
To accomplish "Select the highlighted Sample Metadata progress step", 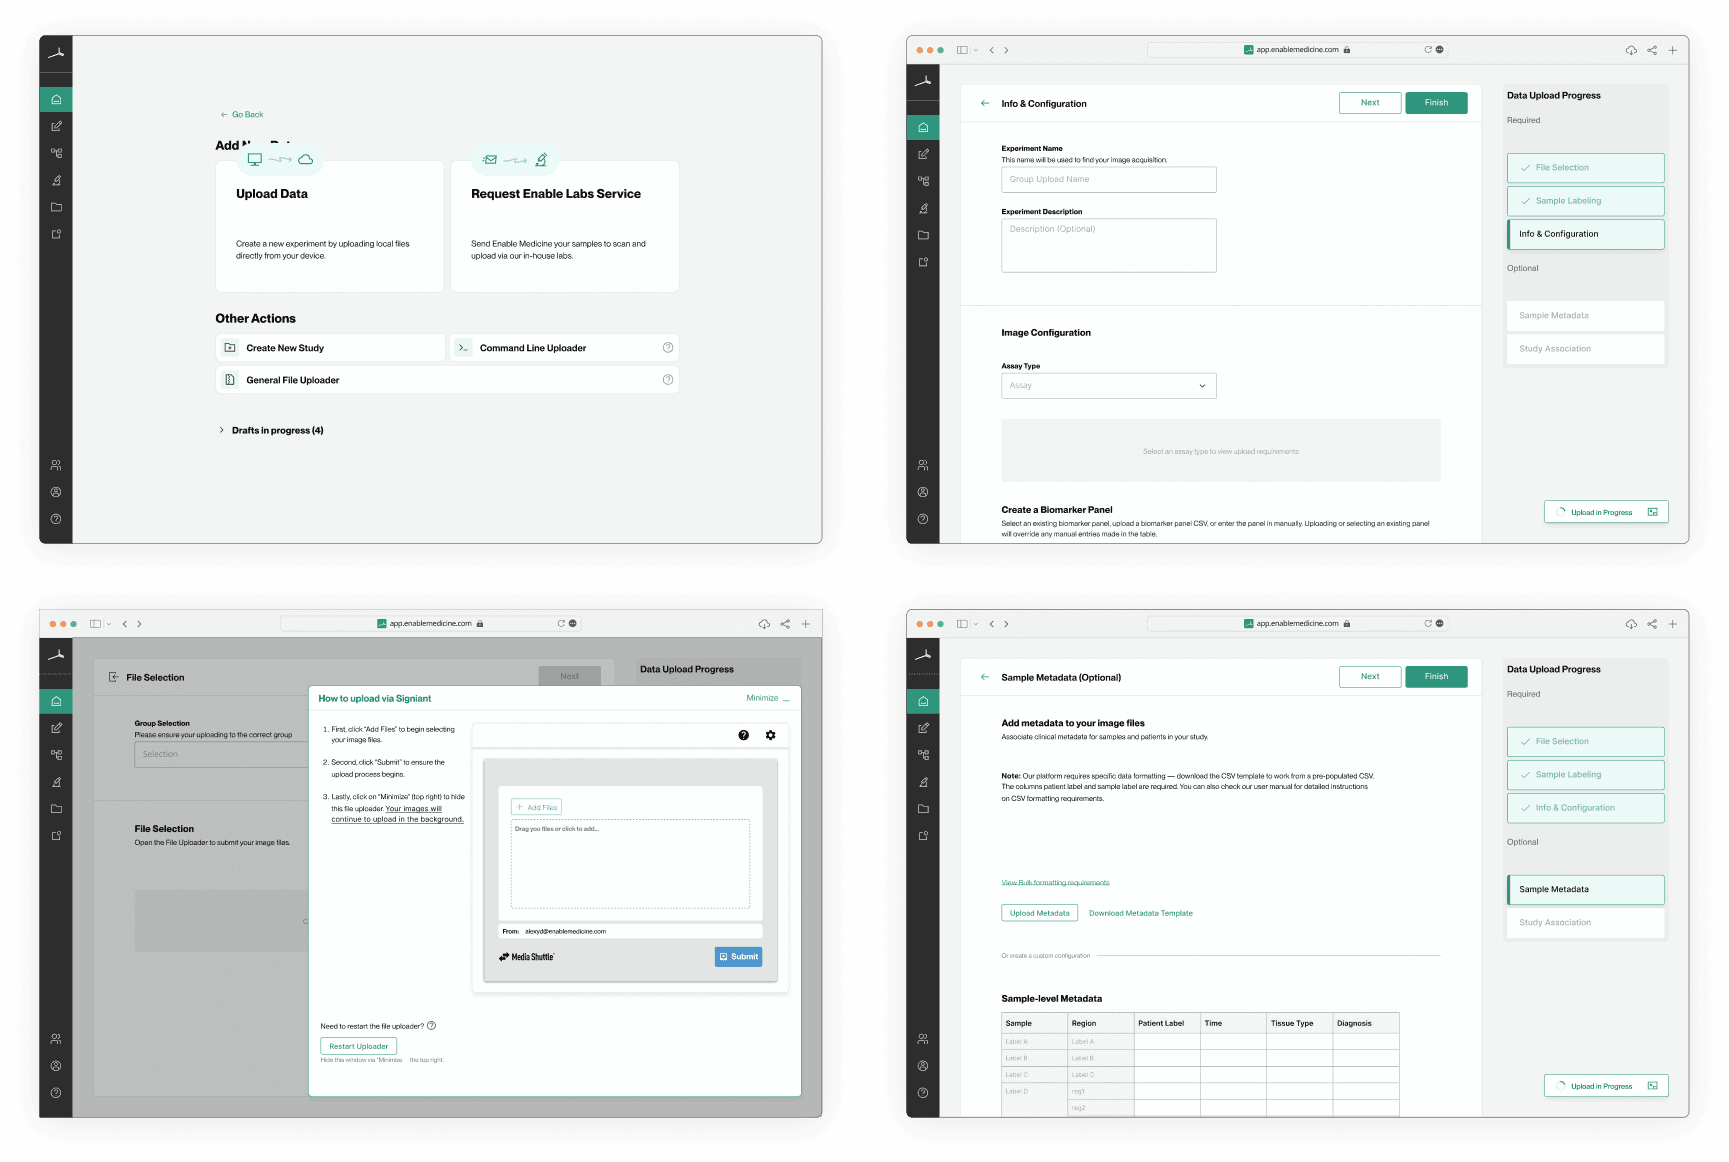I will point(1586,890).
